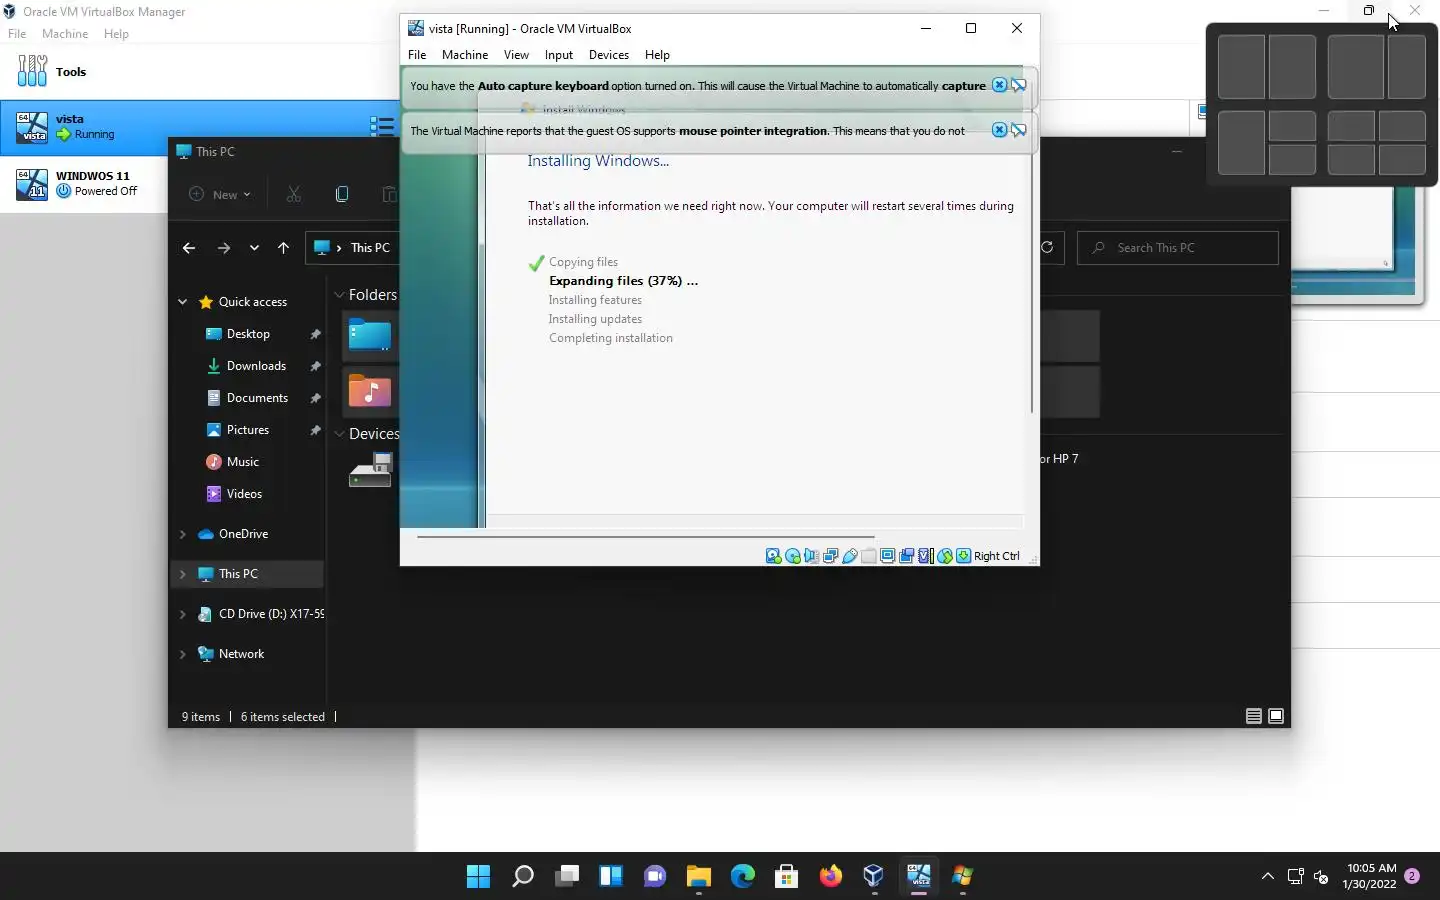The image size is (1440, 900).
Task: Click the Copy icon in File Explorer toolbar
Action: 342,194
